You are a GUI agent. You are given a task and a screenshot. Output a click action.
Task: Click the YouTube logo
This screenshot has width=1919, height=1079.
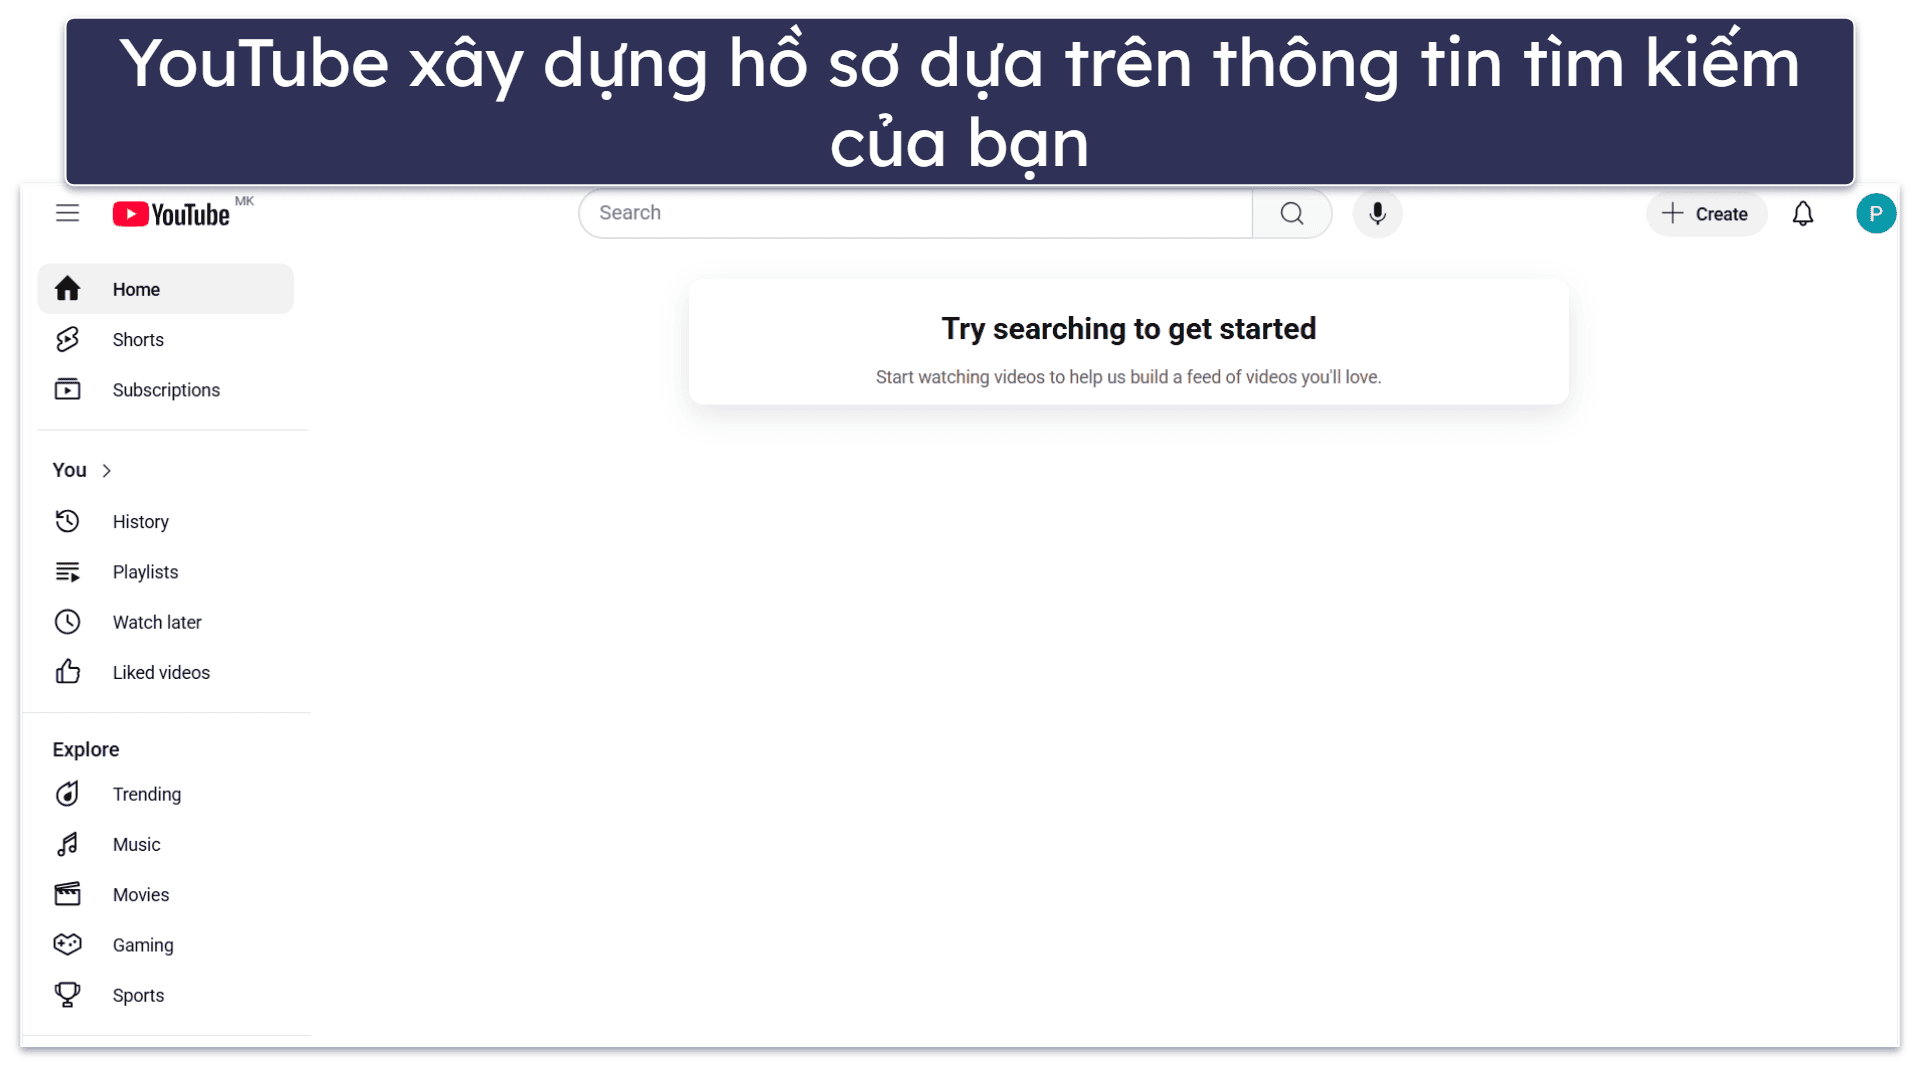[171, 214]
